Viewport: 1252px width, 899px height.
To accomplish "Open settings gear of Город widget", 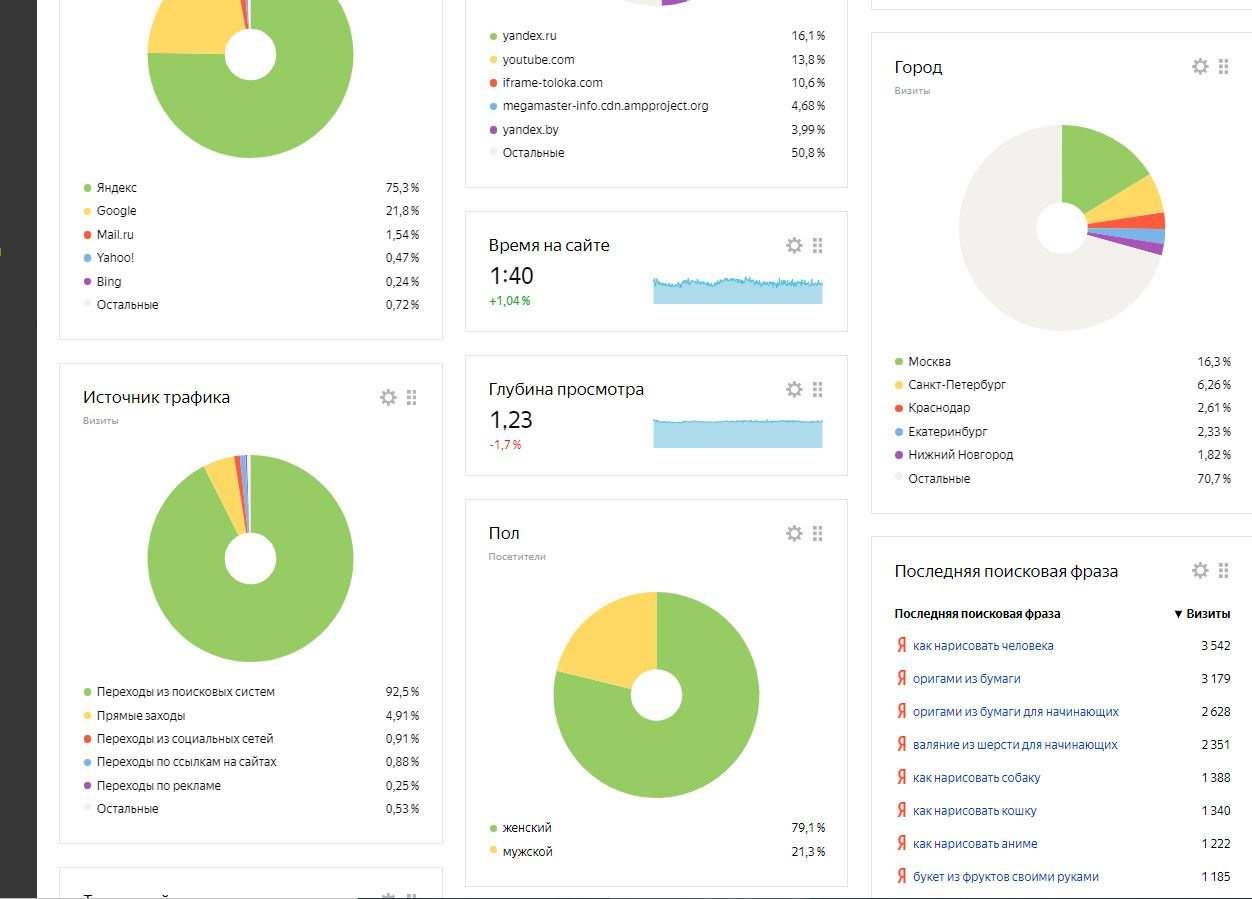I will click(x=1200, y=66).
